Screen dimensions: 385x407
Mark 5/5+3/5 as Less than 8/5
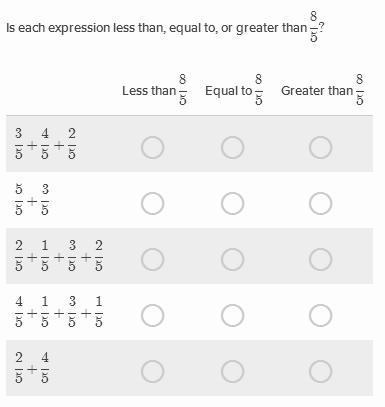point(152,203)
